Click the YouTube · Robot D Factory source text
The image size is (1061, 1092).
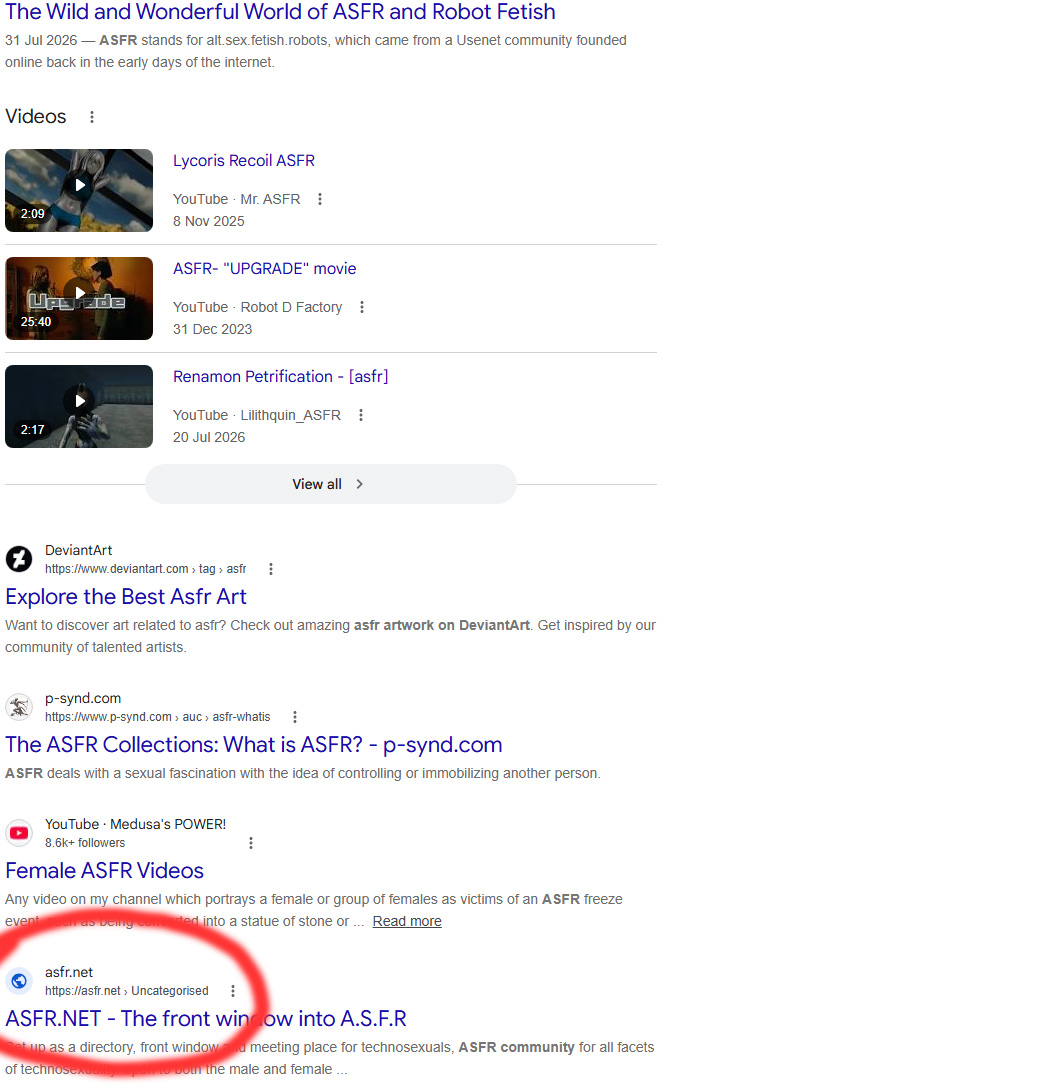[257, 307]
